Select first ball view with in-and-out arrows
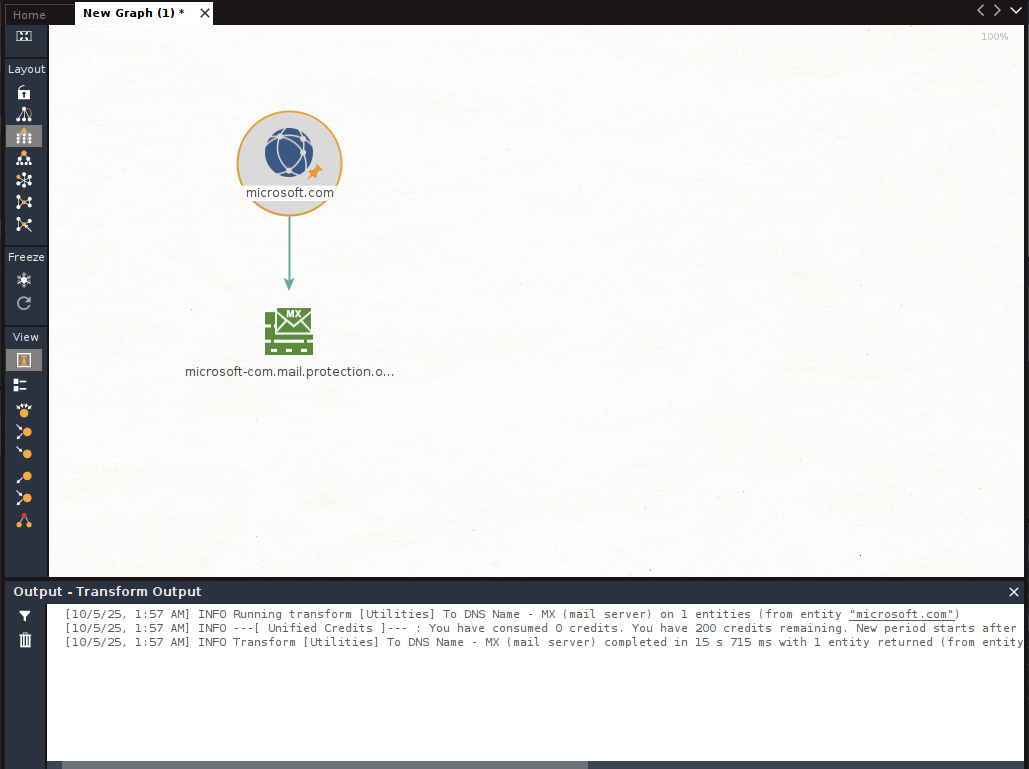This screenshot has height=769, width=1029. pyautogui.click(x=24, y=432)
